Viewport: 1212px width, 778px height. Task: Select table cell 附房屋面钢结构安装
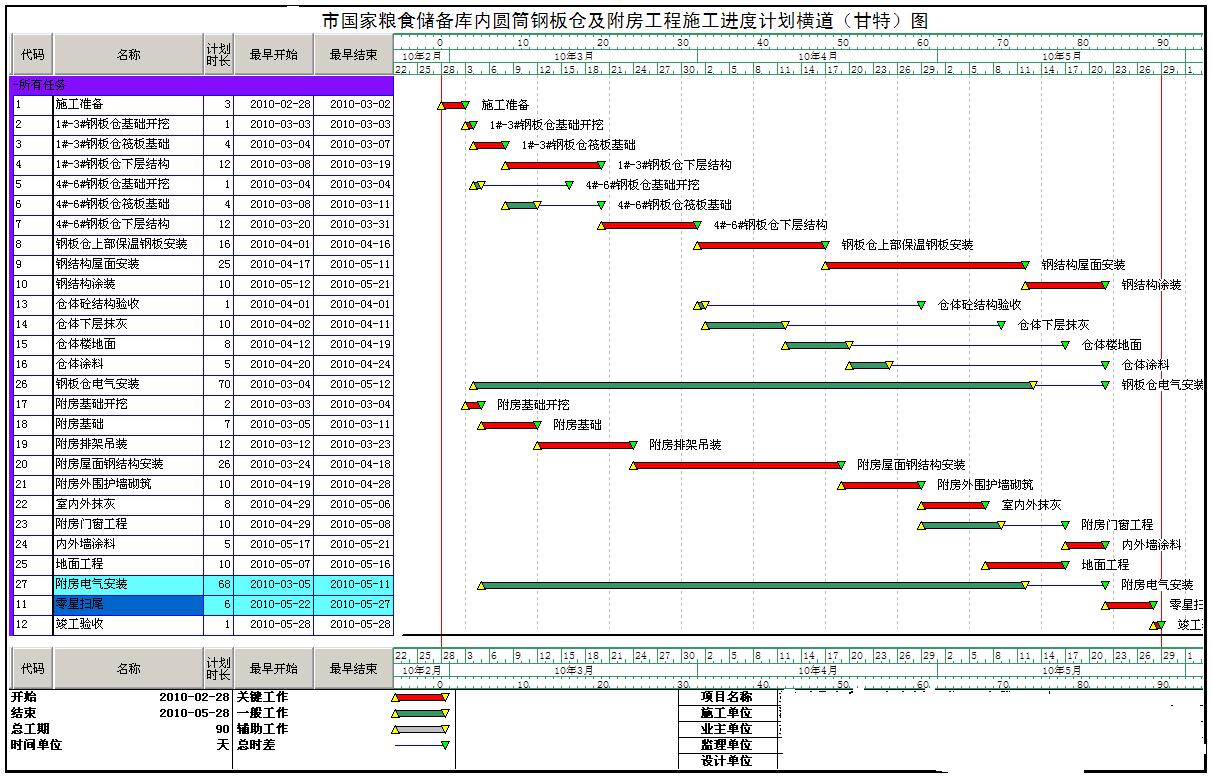pos(128,464)
